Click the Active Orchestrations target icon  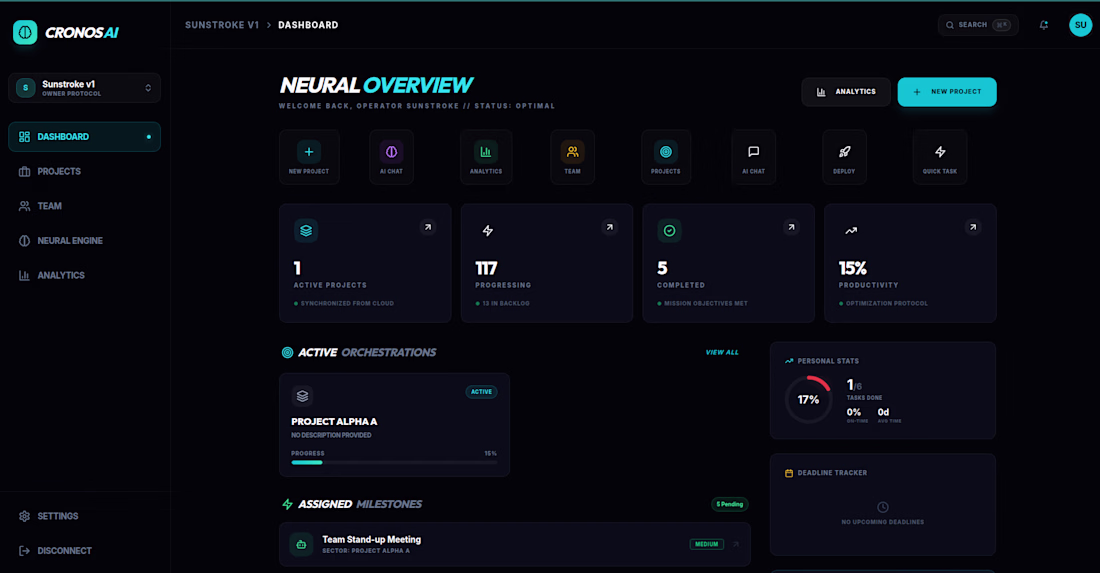288,353
